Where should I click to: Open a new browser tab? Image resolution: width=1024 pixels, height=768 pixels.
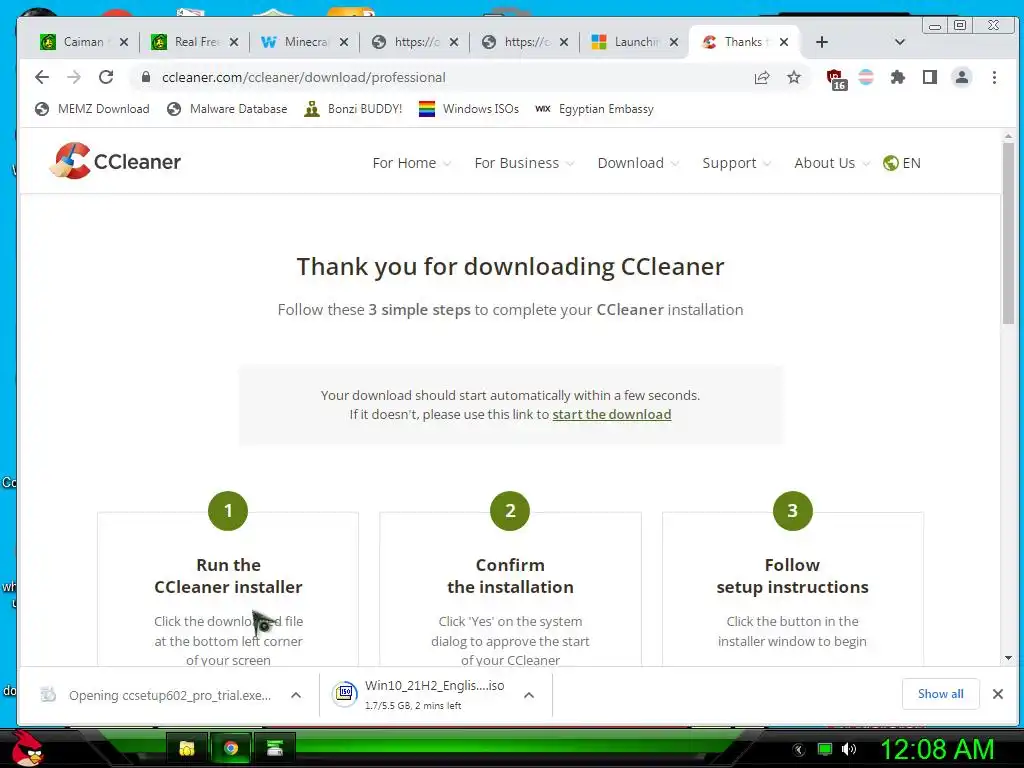click(822, 42)
